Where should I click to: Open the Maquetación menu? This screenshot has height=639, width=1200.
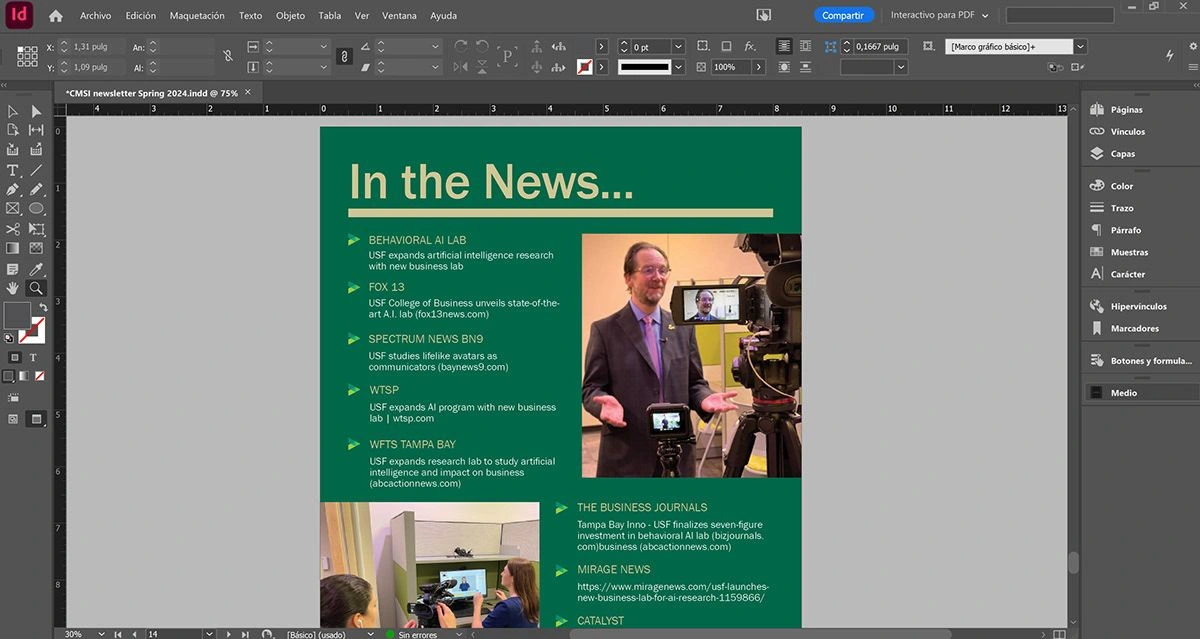197,16
